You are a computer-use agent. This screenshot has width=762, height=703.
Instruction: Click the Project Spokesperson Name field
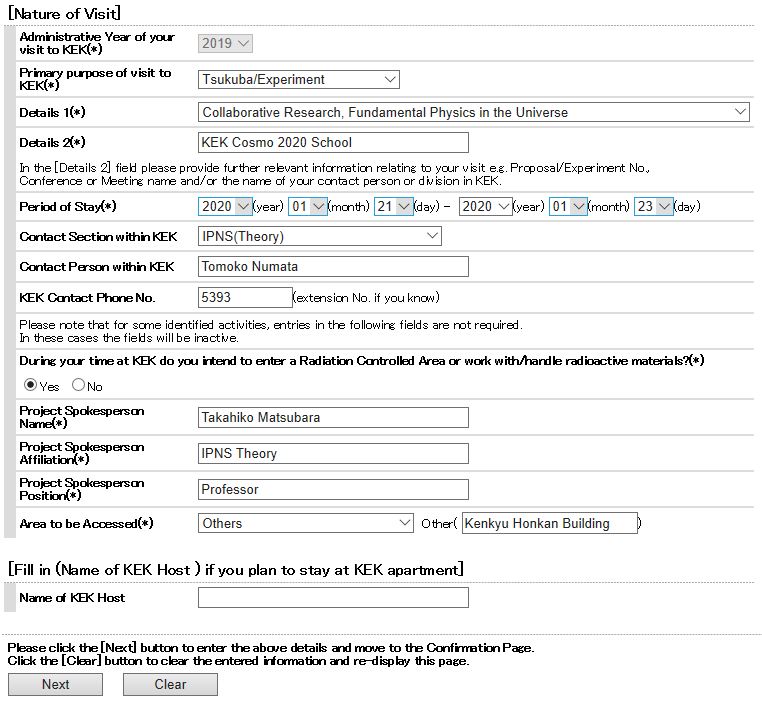coord(332,417)
